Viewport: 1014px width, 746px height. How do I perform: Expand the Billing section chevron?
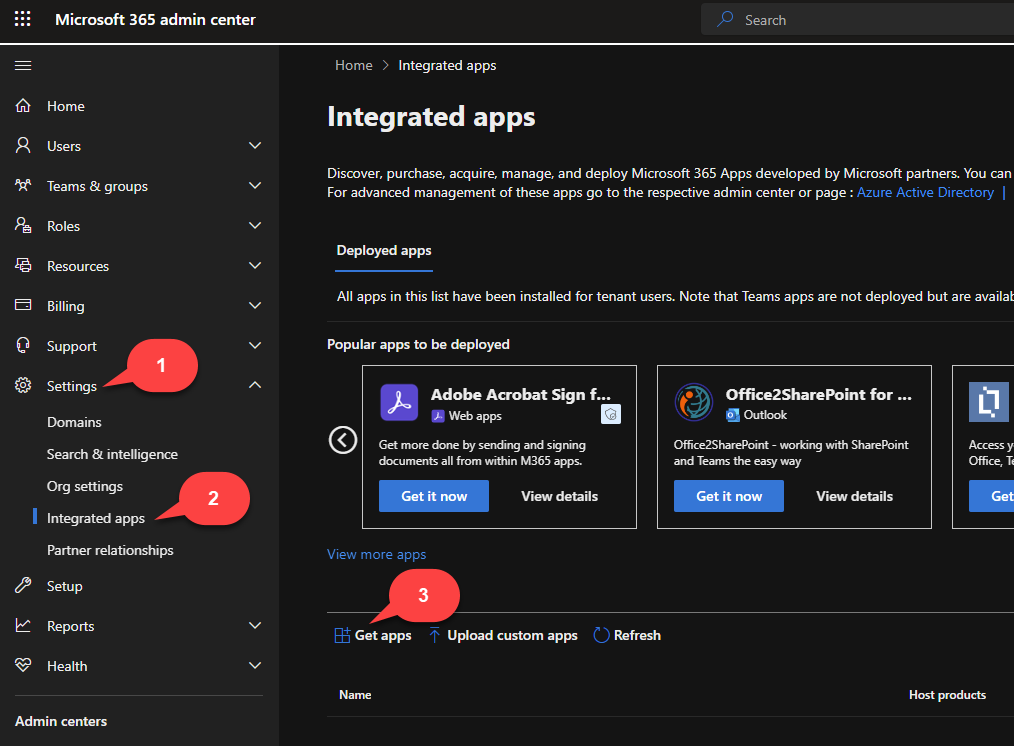point(255,306)
